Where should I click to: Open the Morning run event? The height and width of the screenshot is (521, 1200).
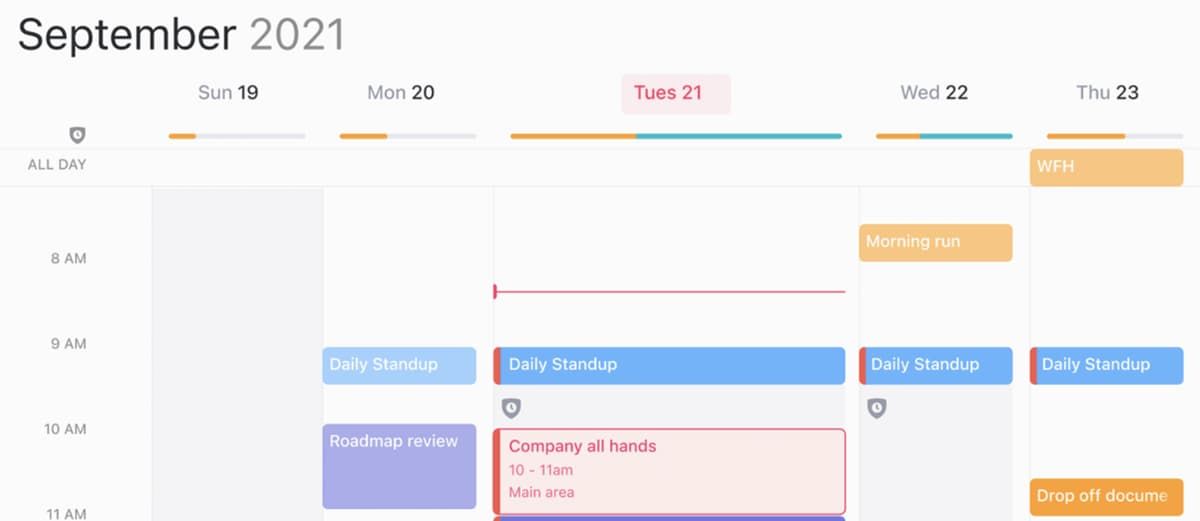[x=935, y=242]
